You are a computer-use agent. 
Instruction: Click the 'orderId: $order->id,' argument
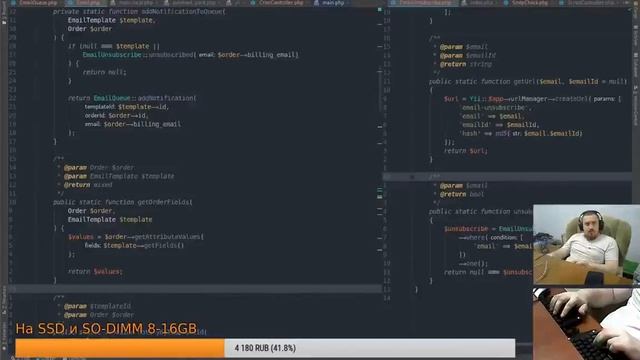point(117,116)
